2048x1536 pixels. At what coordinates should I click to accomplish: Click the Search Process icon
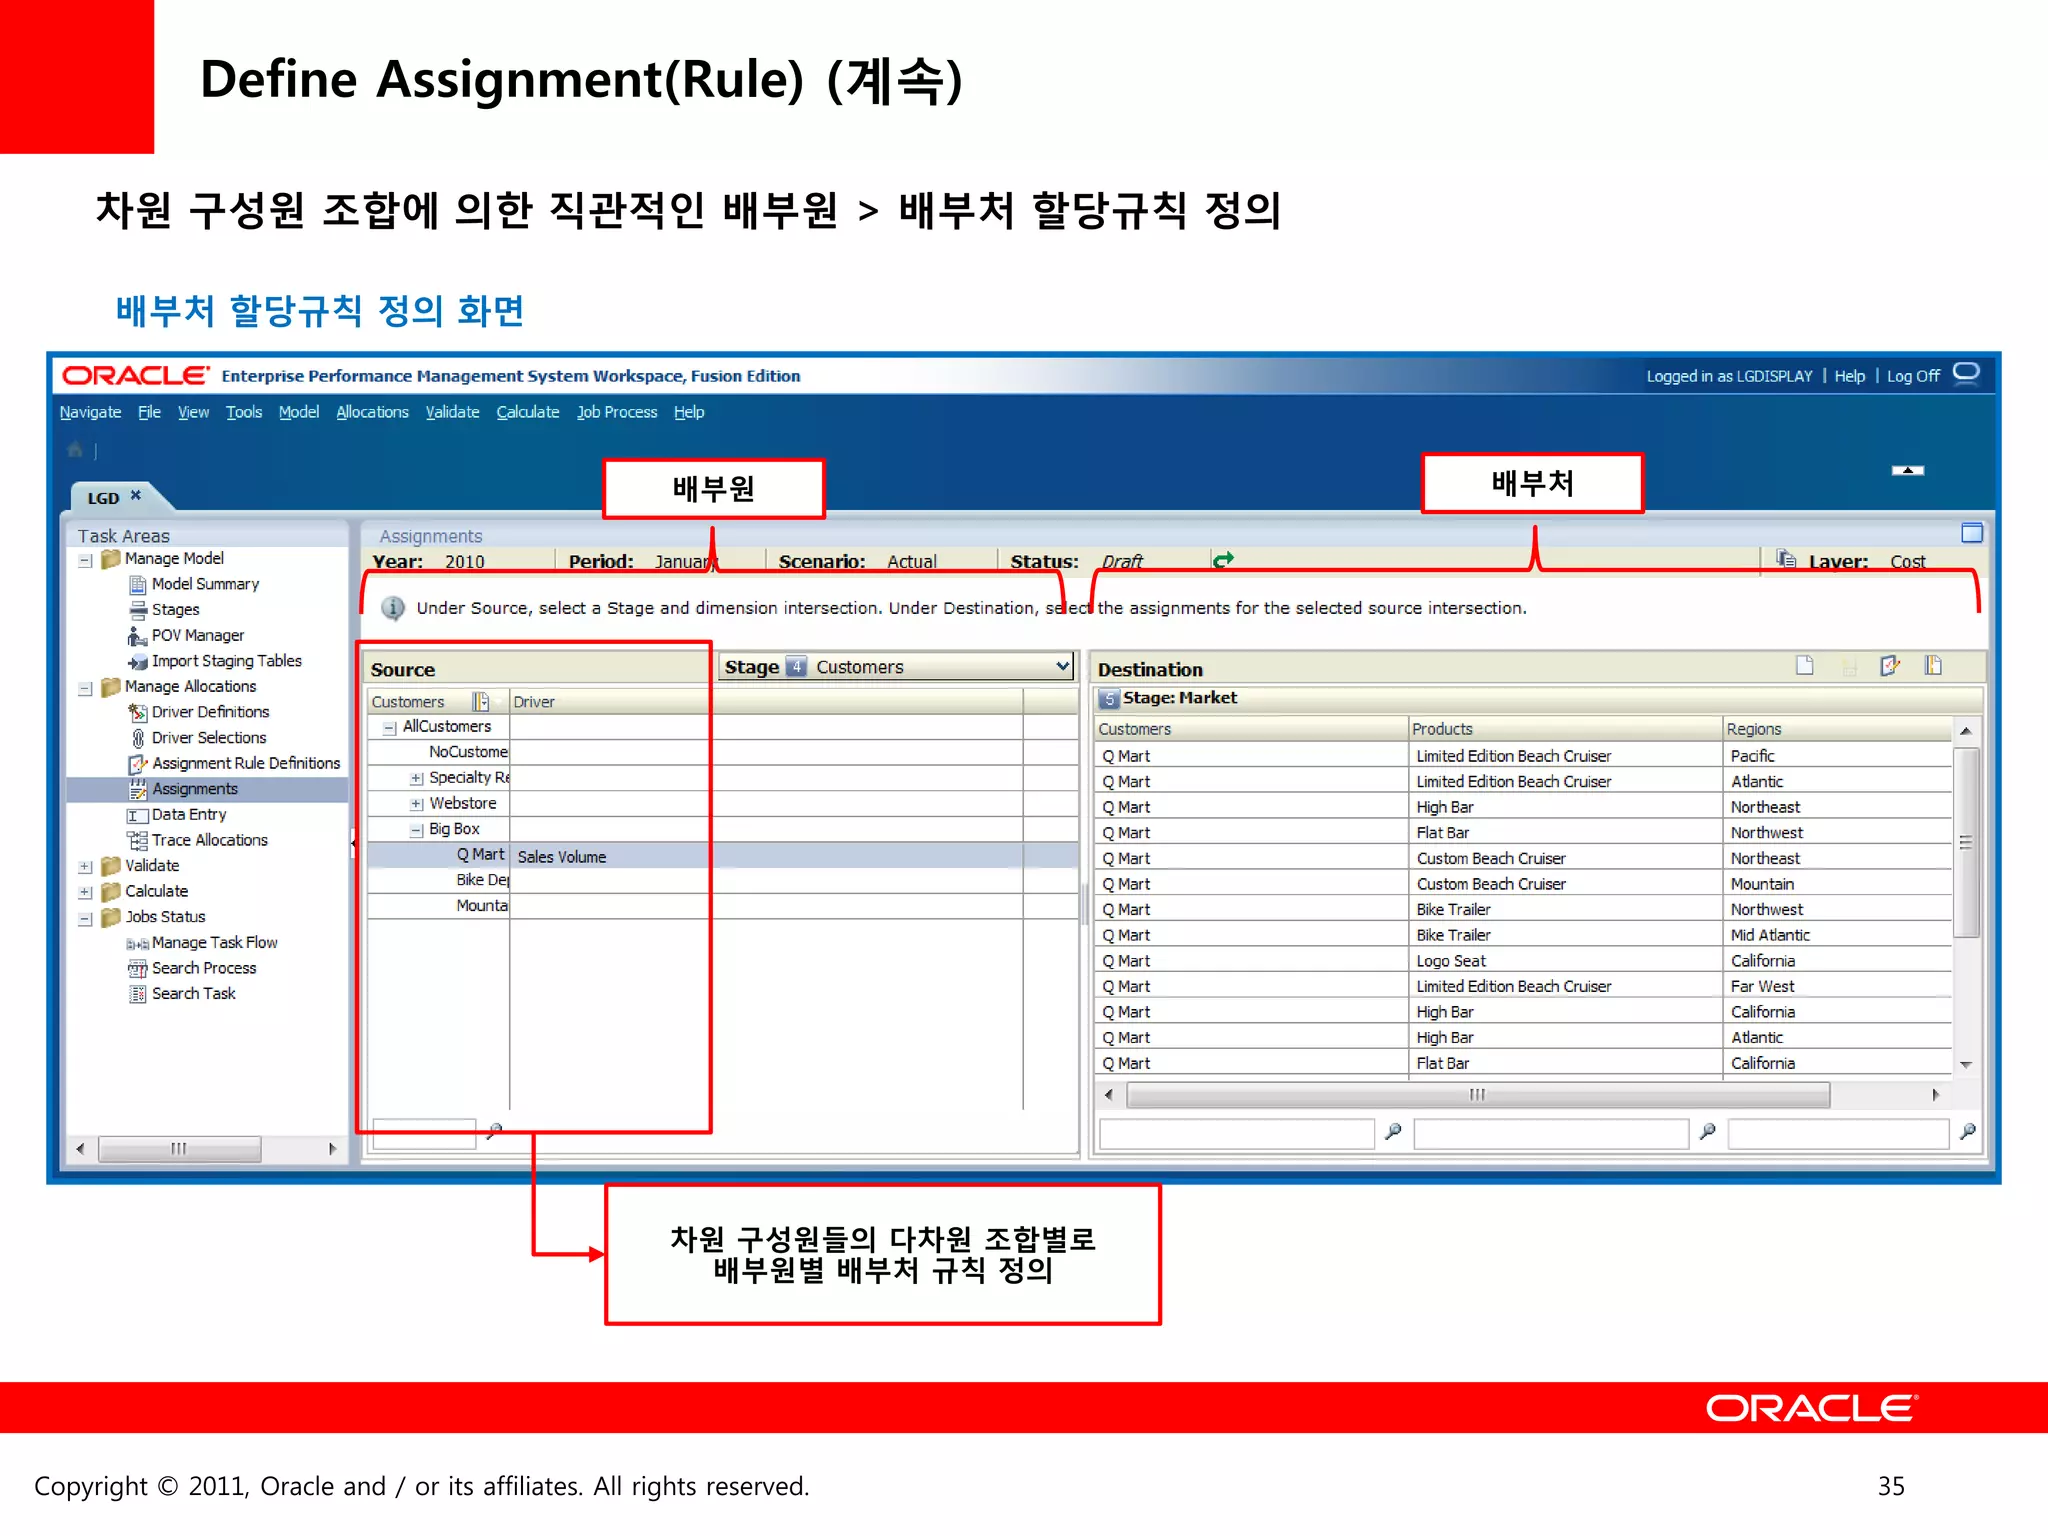click(x=138, y=969)
